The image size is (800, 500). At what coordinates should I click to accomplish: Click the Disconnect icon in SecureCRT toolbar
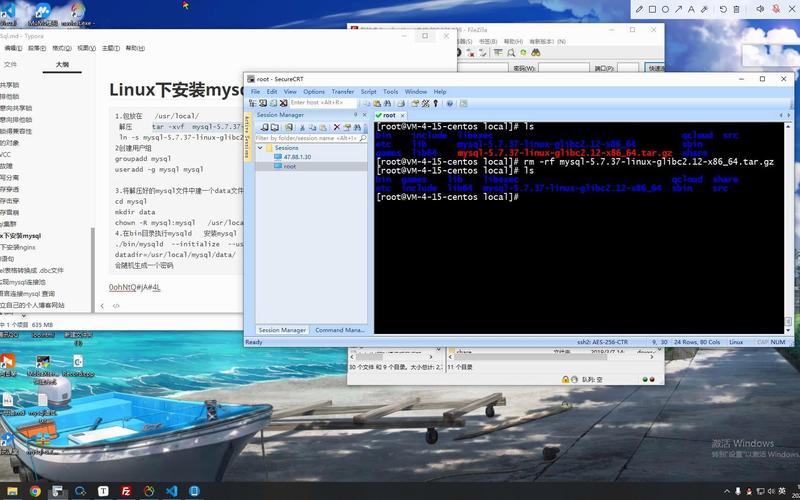pos(283,103)
